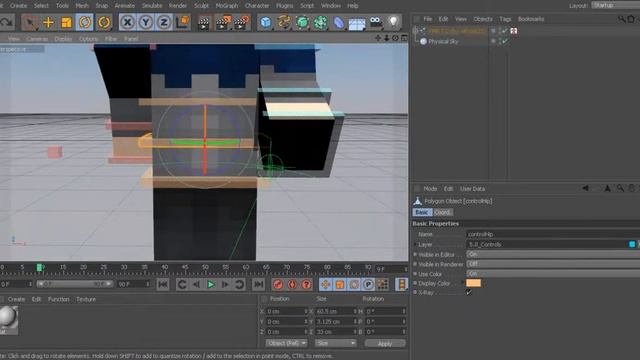Viewport: 640px width, 360px height.
Task: Click the recent tools rotate icon
Action: tap(104, 22)
